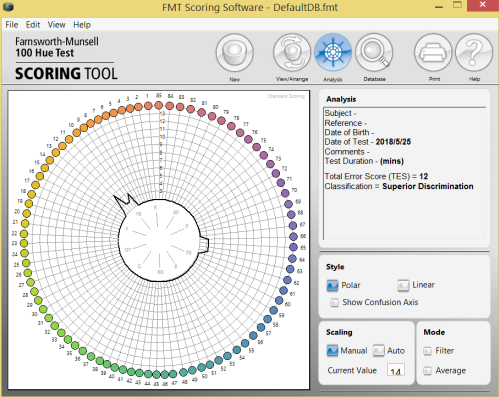This screenshot has width=500, height=398.
Task: Click the application icon in title bar
Action: point(8,7)
